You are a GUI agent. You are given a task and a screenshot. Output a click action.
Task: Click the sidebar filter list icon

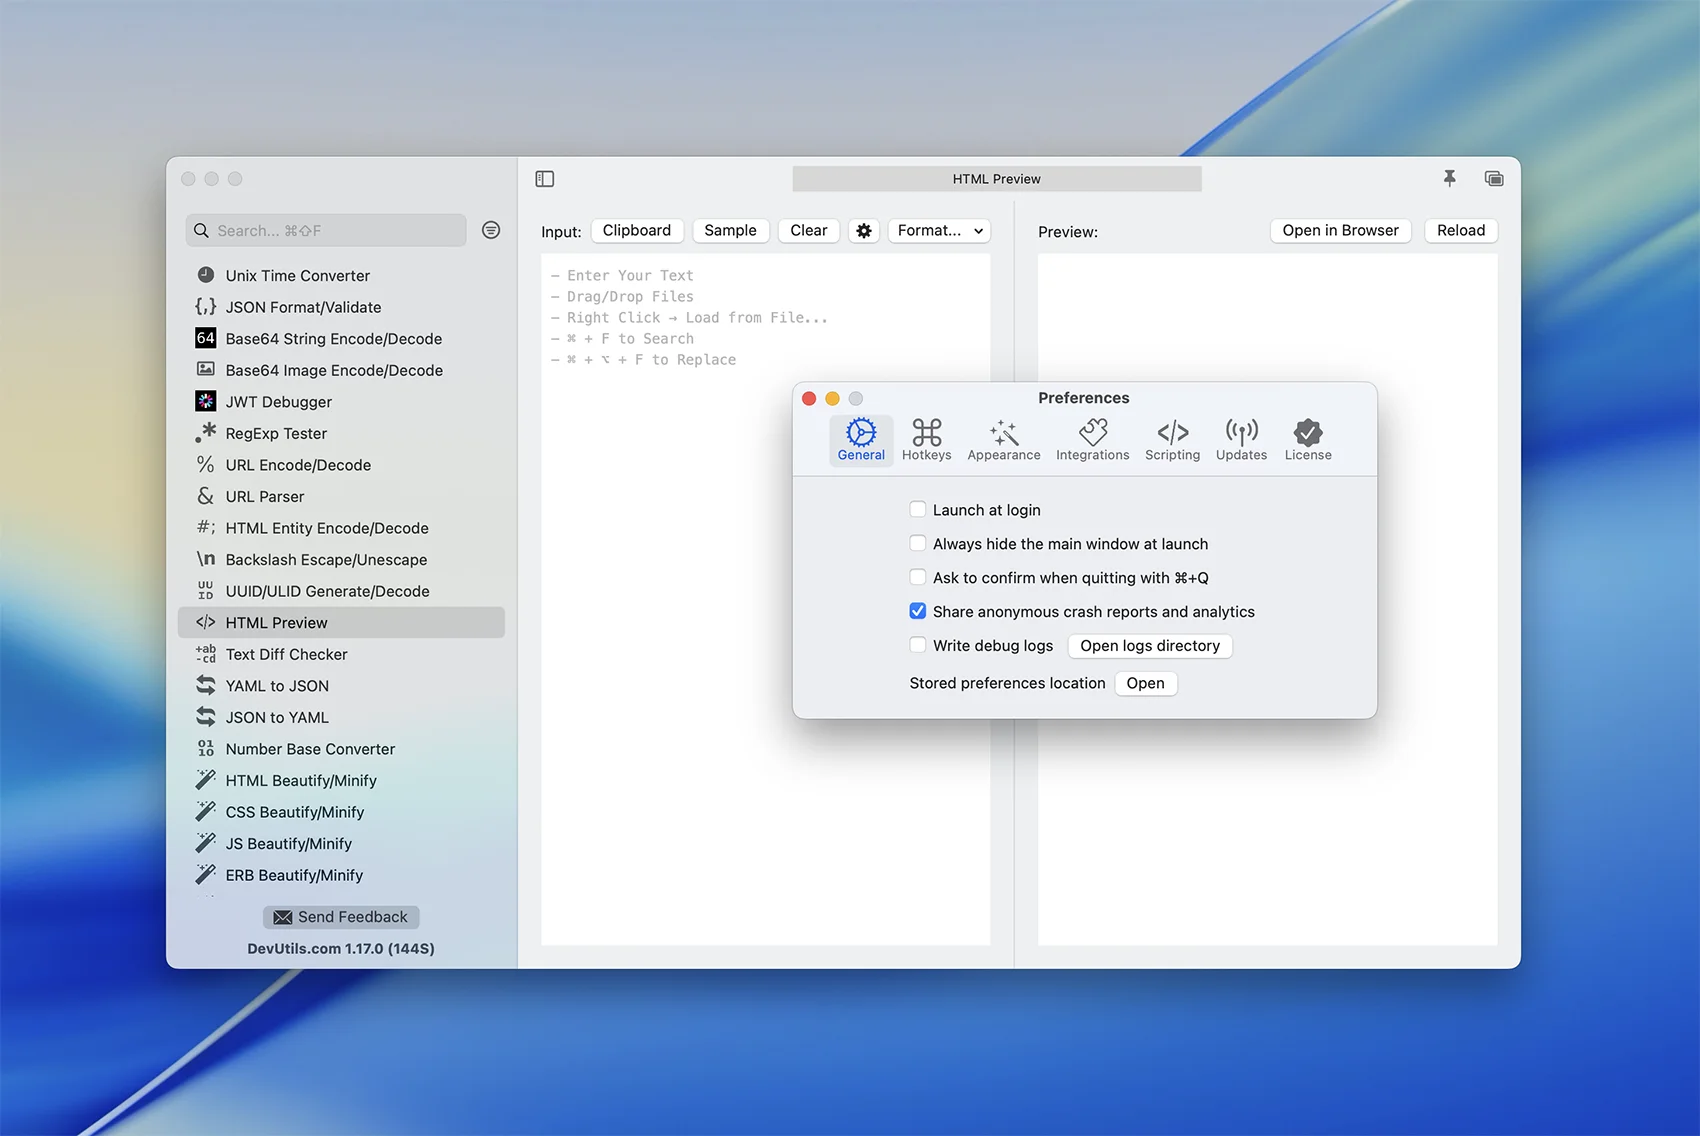[491, 230]
